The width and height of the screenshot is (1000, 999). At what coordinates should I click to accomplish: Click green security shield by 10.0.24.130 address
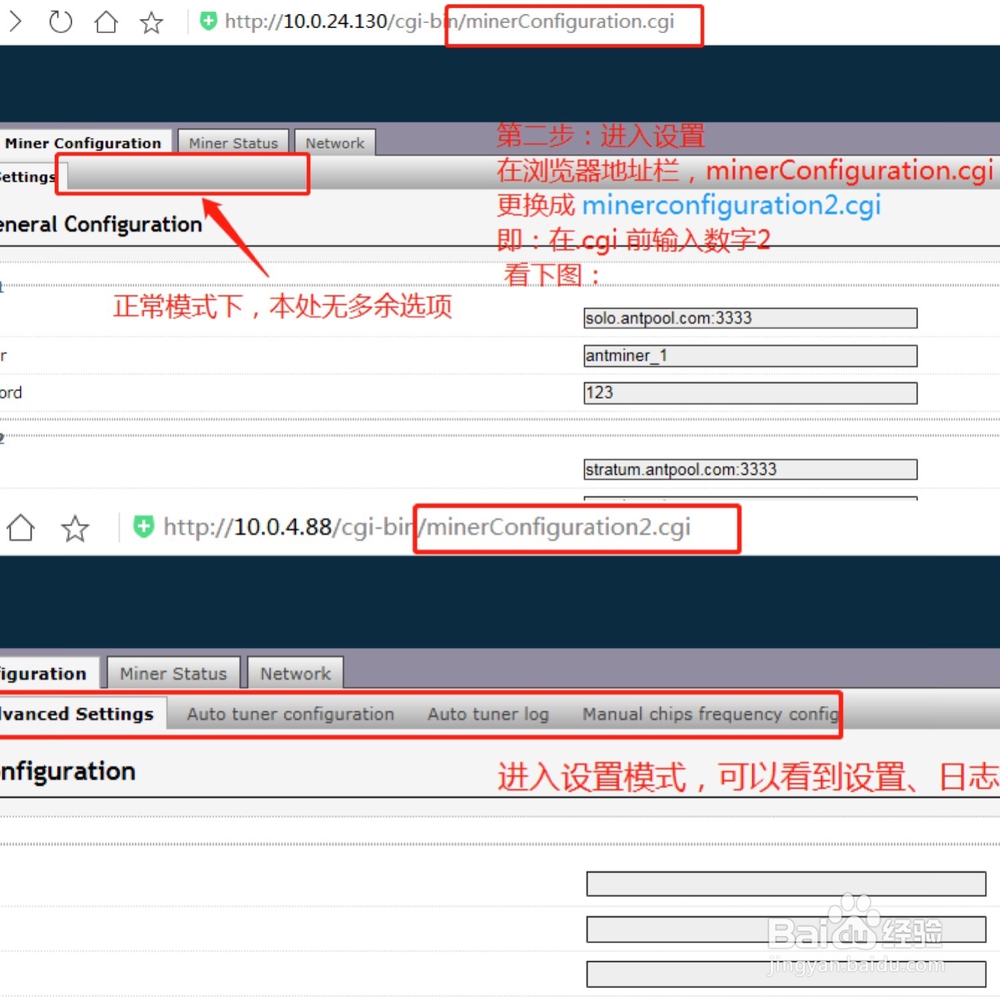208,21
